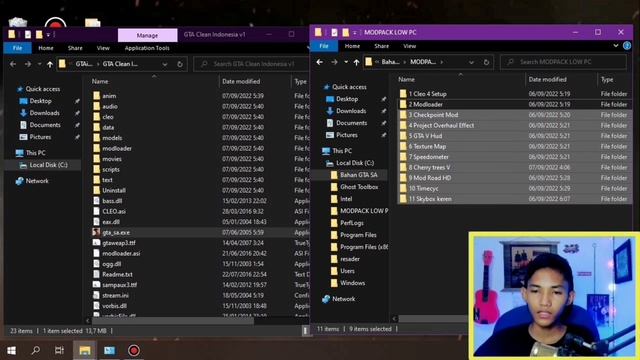Sort by Date modified in left window
This screenshot has height=360, width=640.
click(241, 81)
